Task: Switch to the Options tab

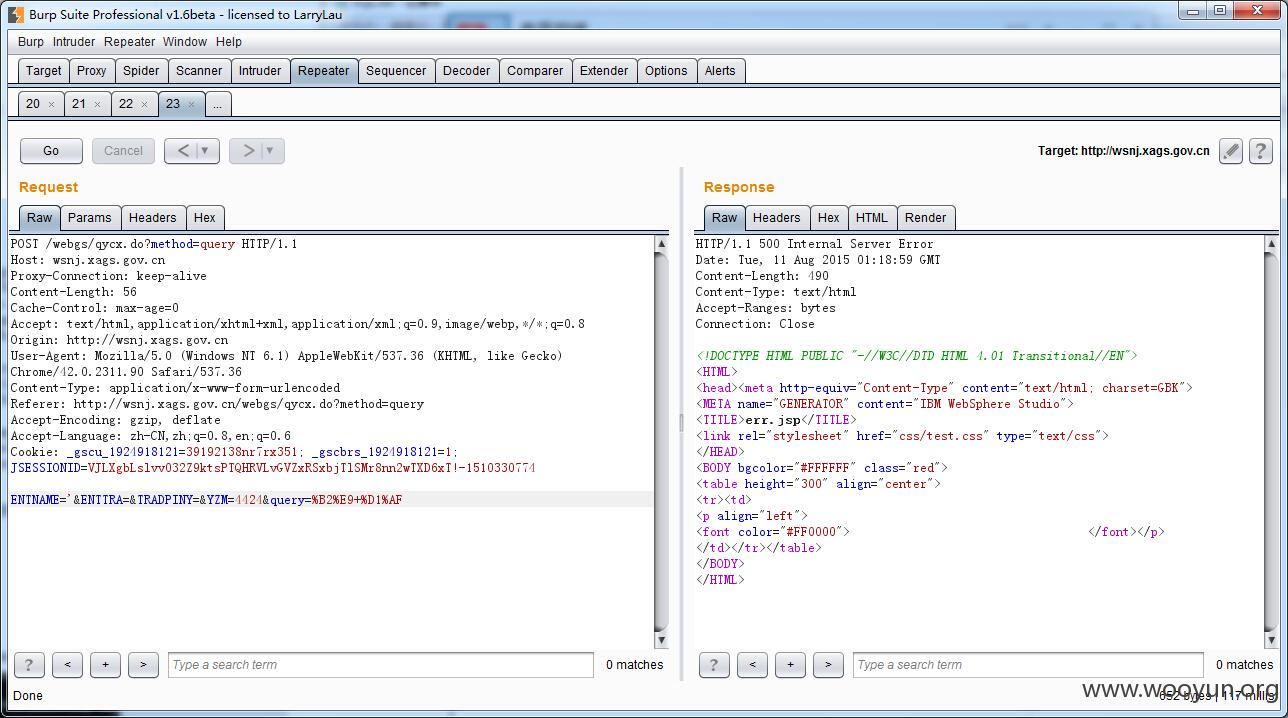Action: (666, 71)
